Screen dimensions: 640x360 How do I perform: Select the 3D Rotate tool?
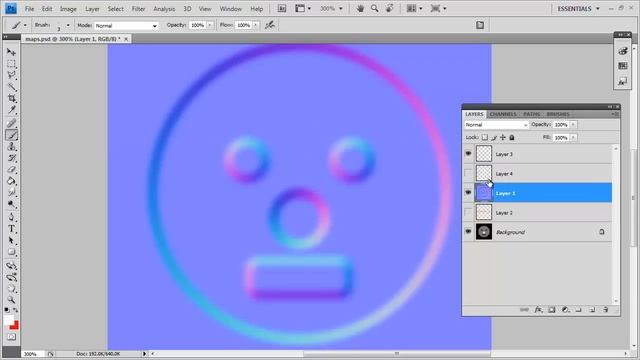tap(11, 266)
